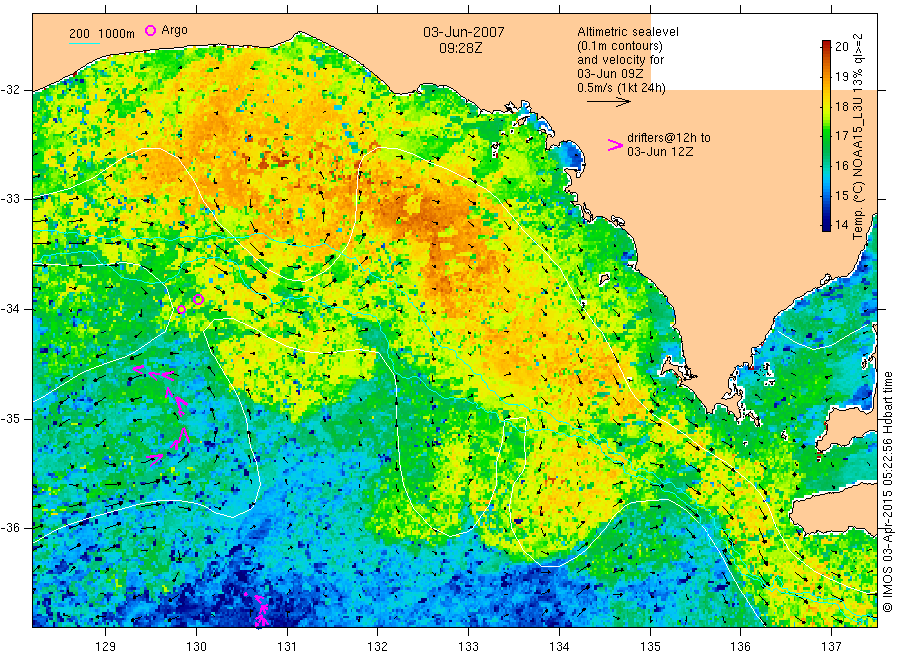Click the '137' longitude axis label

831,647
